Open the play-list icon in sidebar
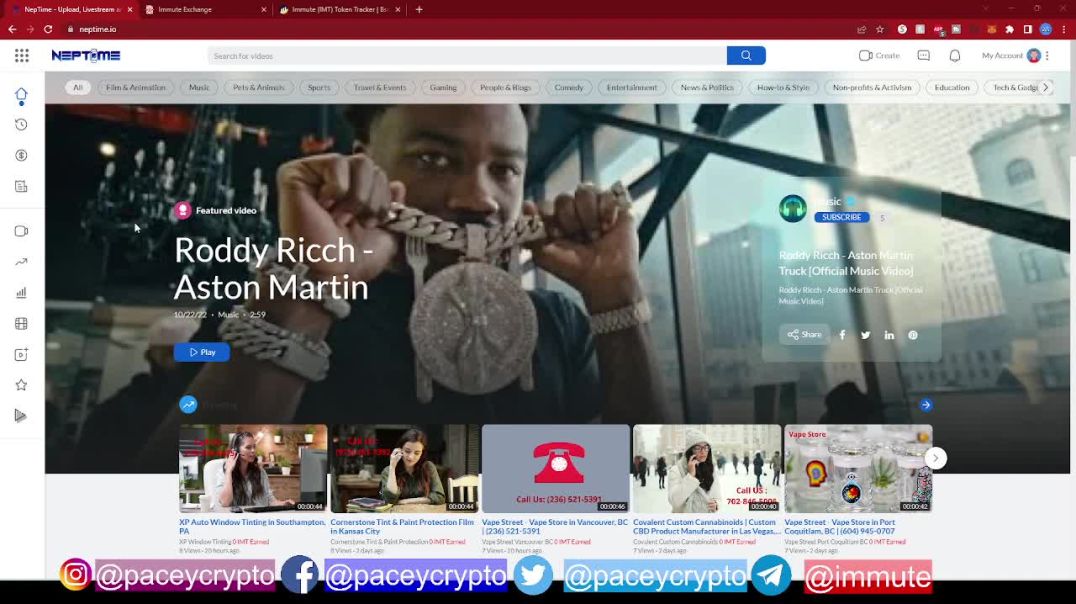Screen dimensions: 1076x604 pos(21,416)
